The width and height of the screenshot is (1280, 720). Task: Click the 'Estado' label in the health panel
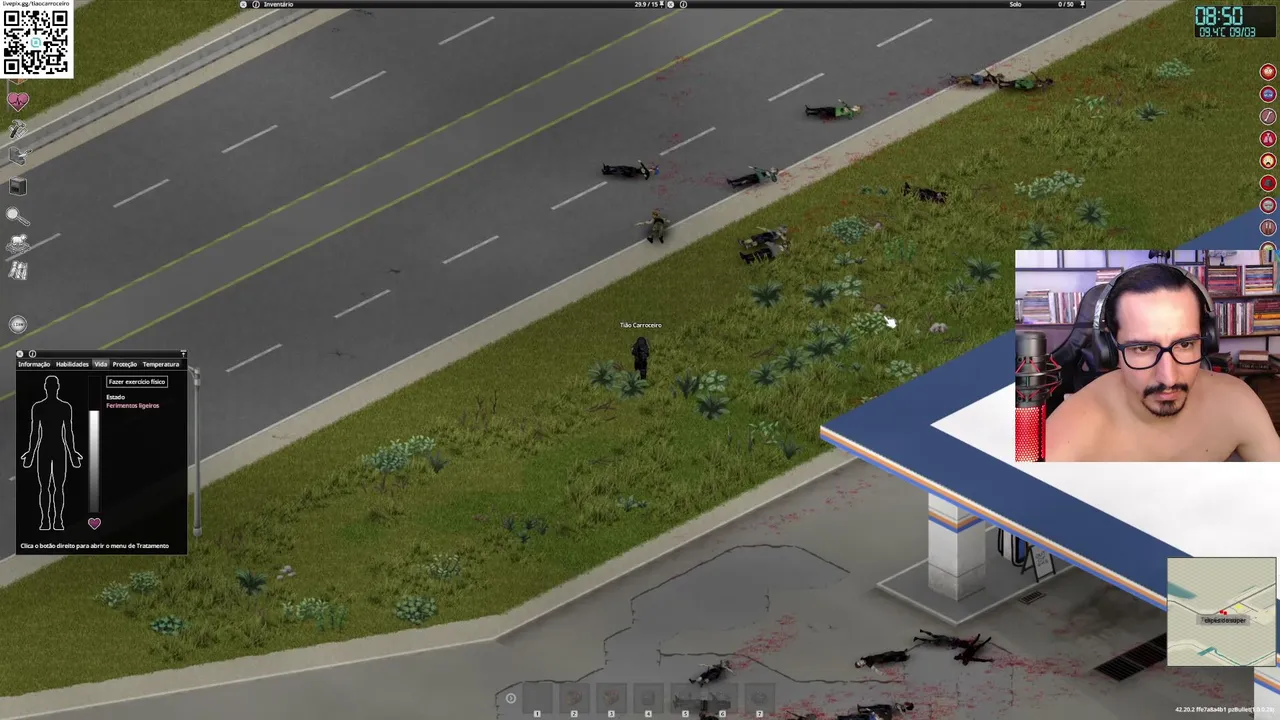pos(116,397)
